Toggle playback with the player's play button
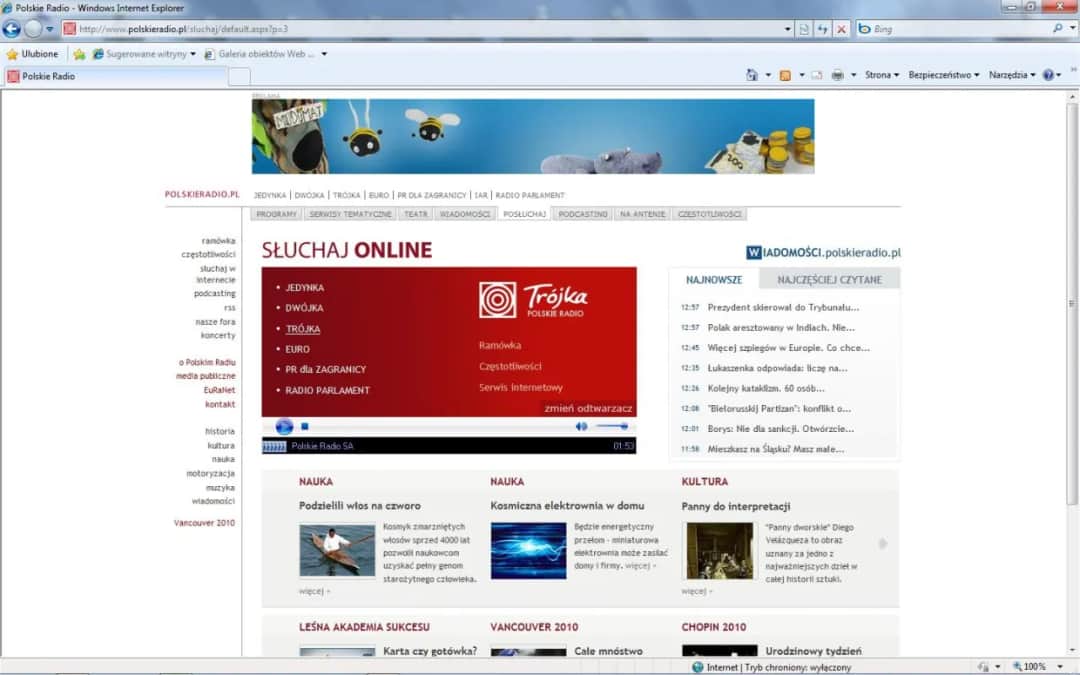 coord(284,425)
